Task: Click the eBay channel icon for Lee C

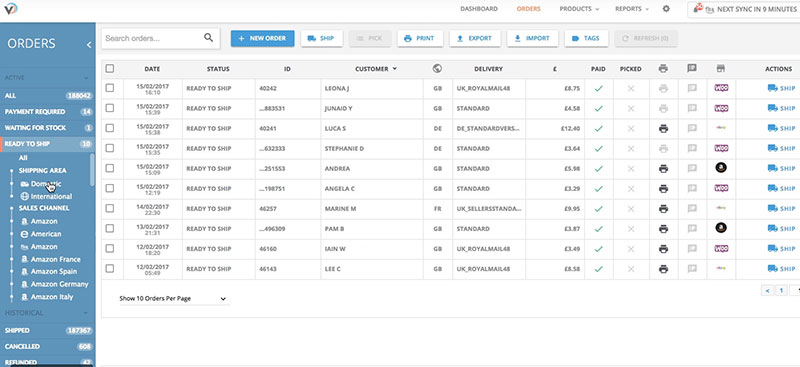Action: click(x=721, y=268)
